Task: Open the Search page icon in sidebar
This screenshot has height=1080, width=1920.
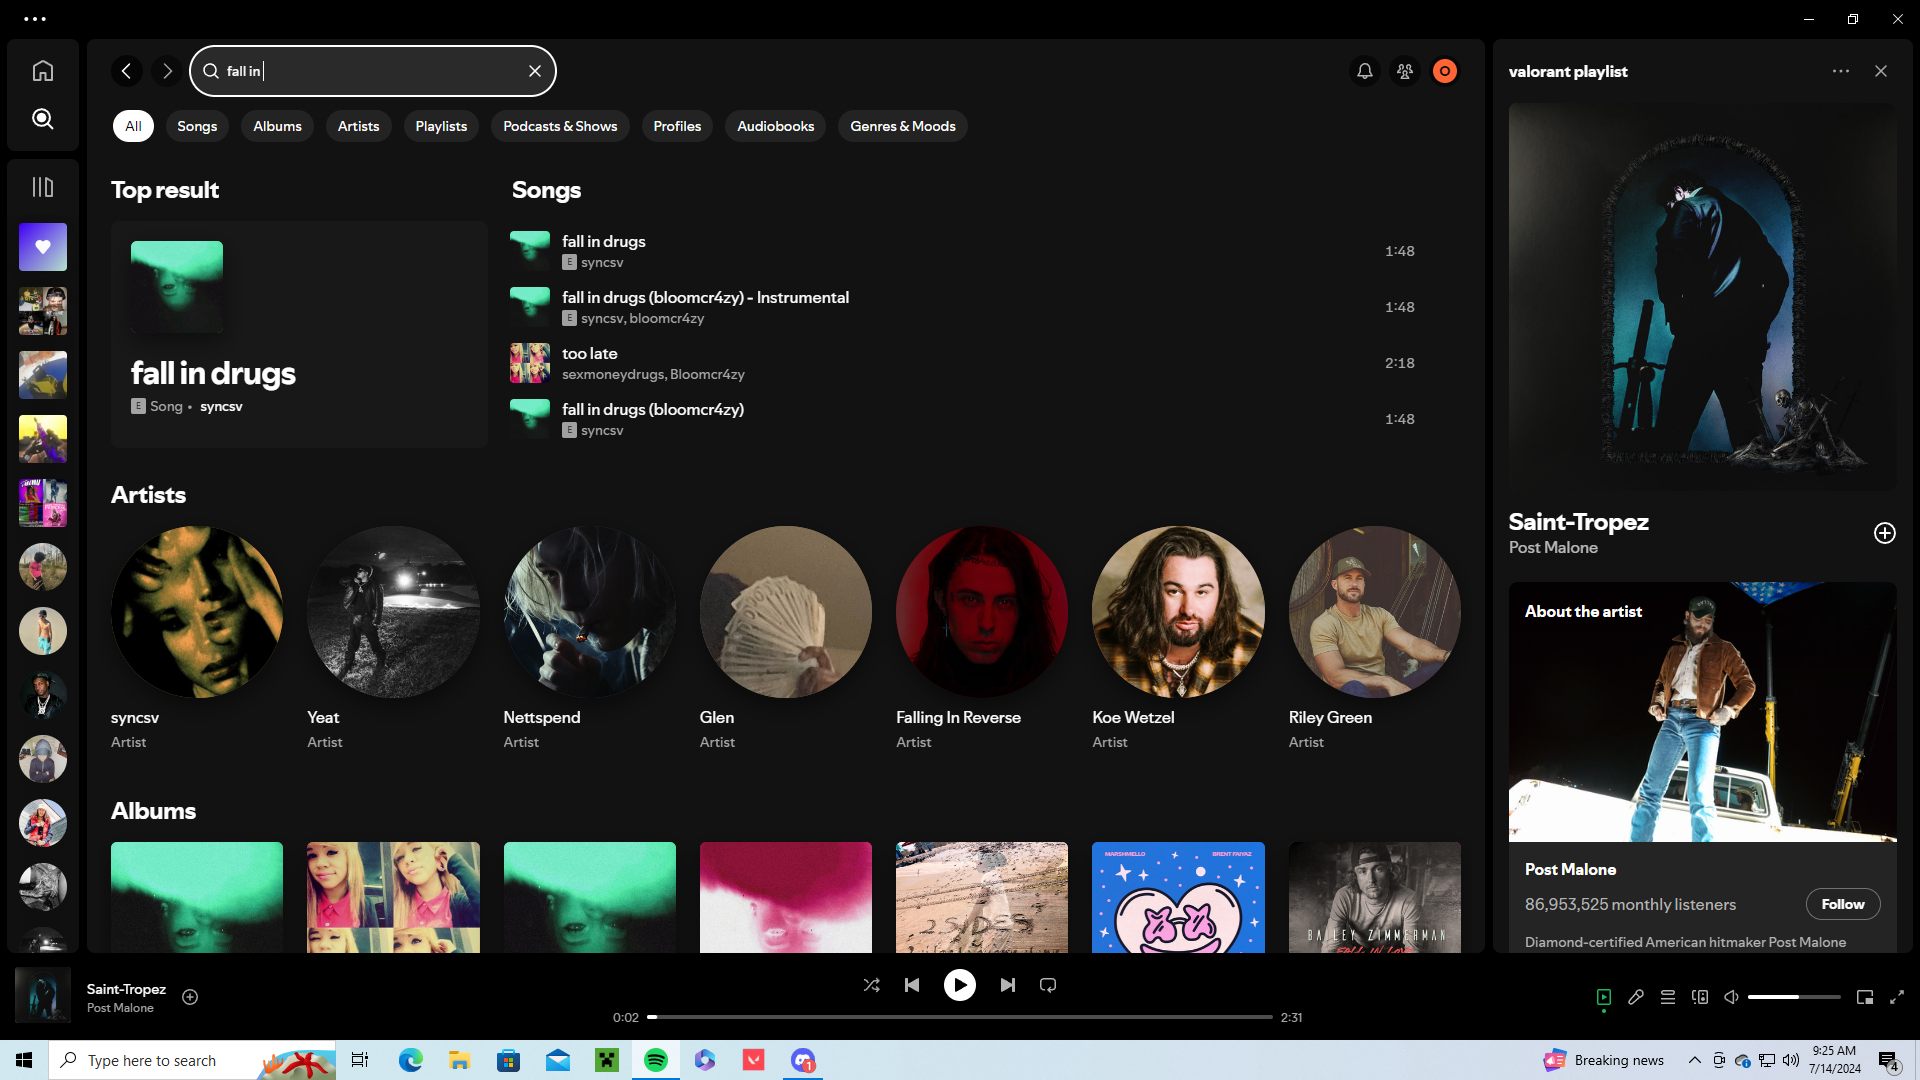Action: tap(42, 119)
